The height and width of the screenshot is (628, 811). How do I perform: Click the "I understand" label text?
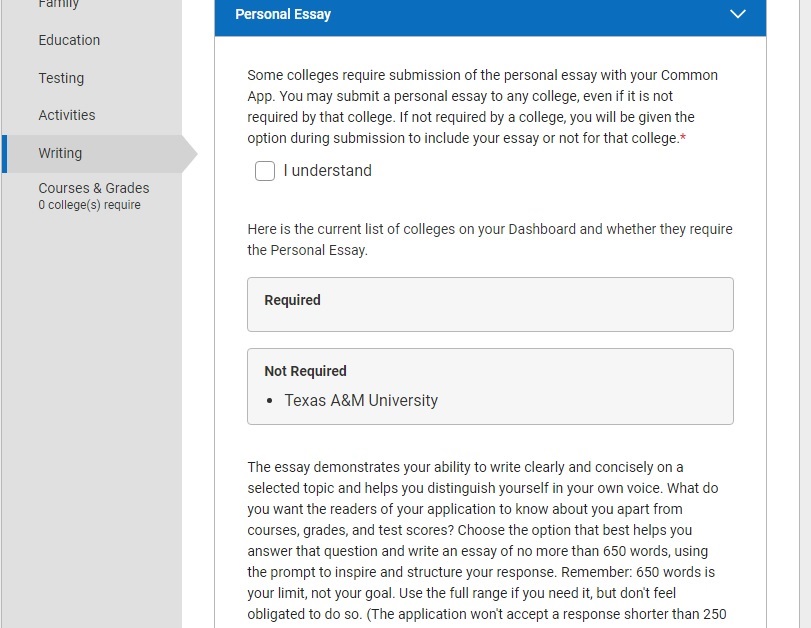[x=327, y=171]
